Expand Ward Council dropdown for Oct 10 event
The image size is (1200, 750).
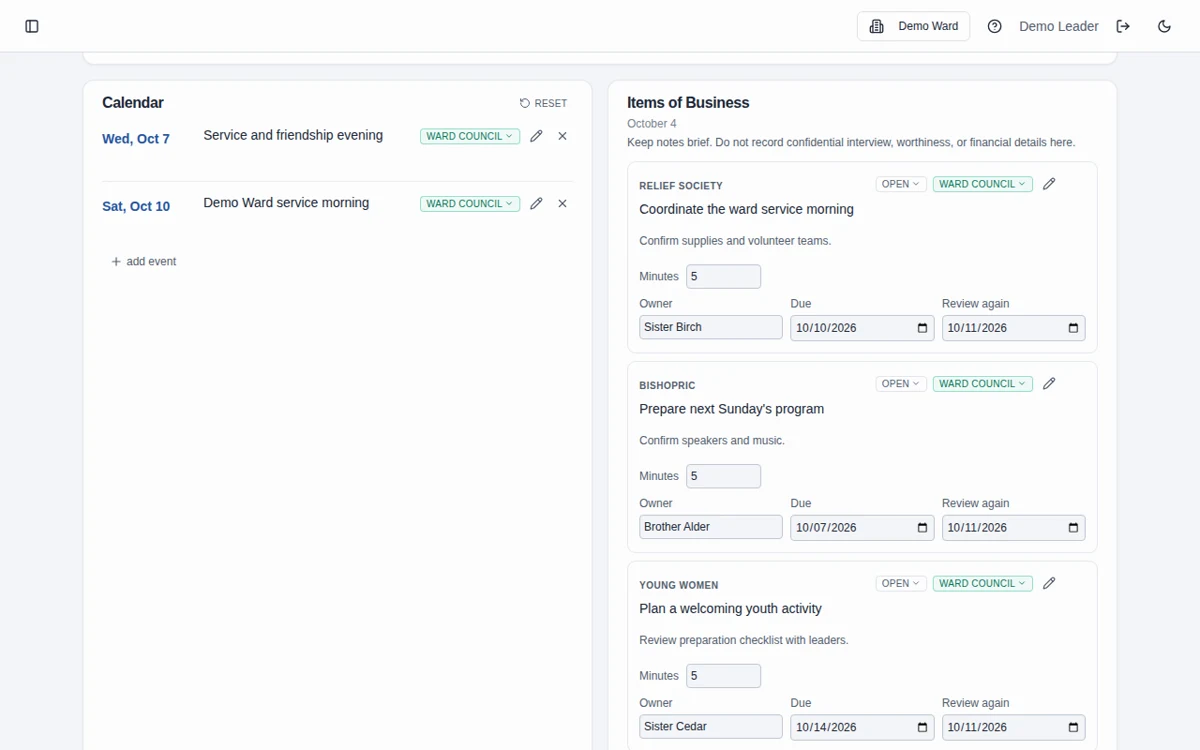(x=470, y=203)
